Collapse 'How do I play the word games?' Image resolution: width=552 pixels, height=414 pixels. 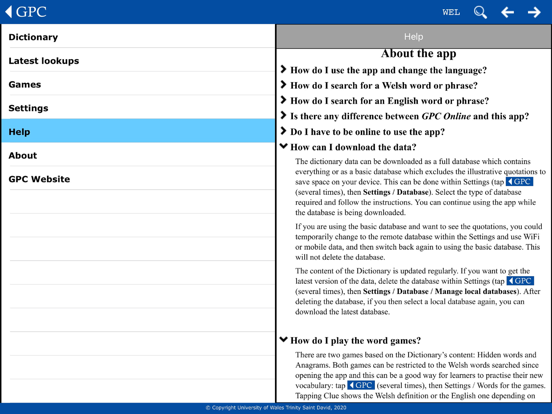351,340
